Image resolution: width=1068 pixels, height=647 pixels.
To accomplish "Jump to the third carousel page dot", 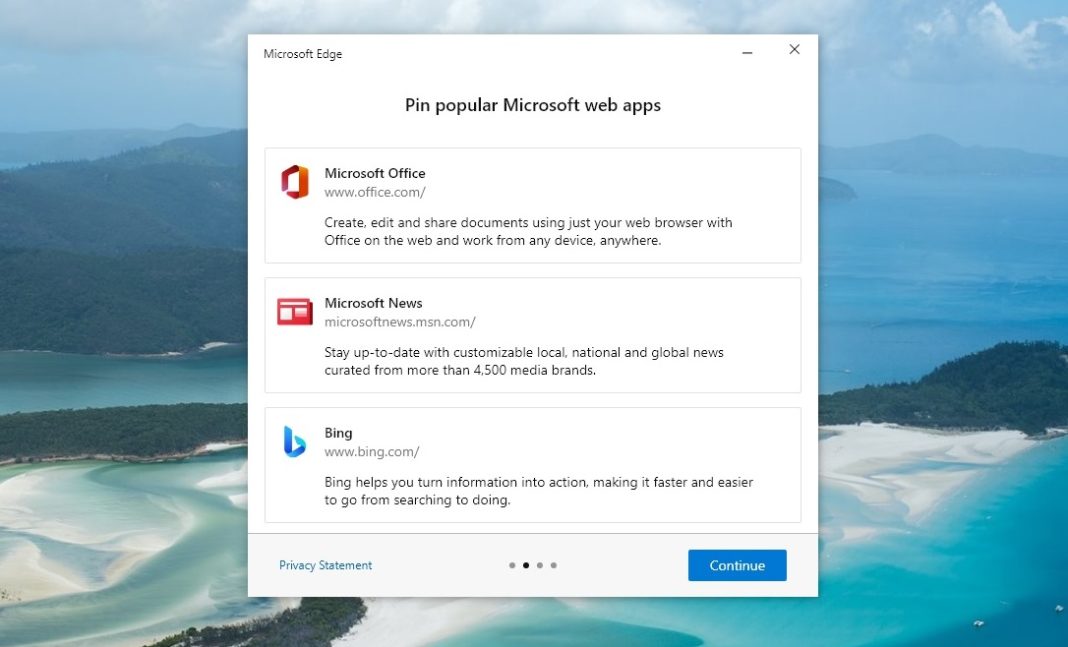I will (x=539, y=565).
